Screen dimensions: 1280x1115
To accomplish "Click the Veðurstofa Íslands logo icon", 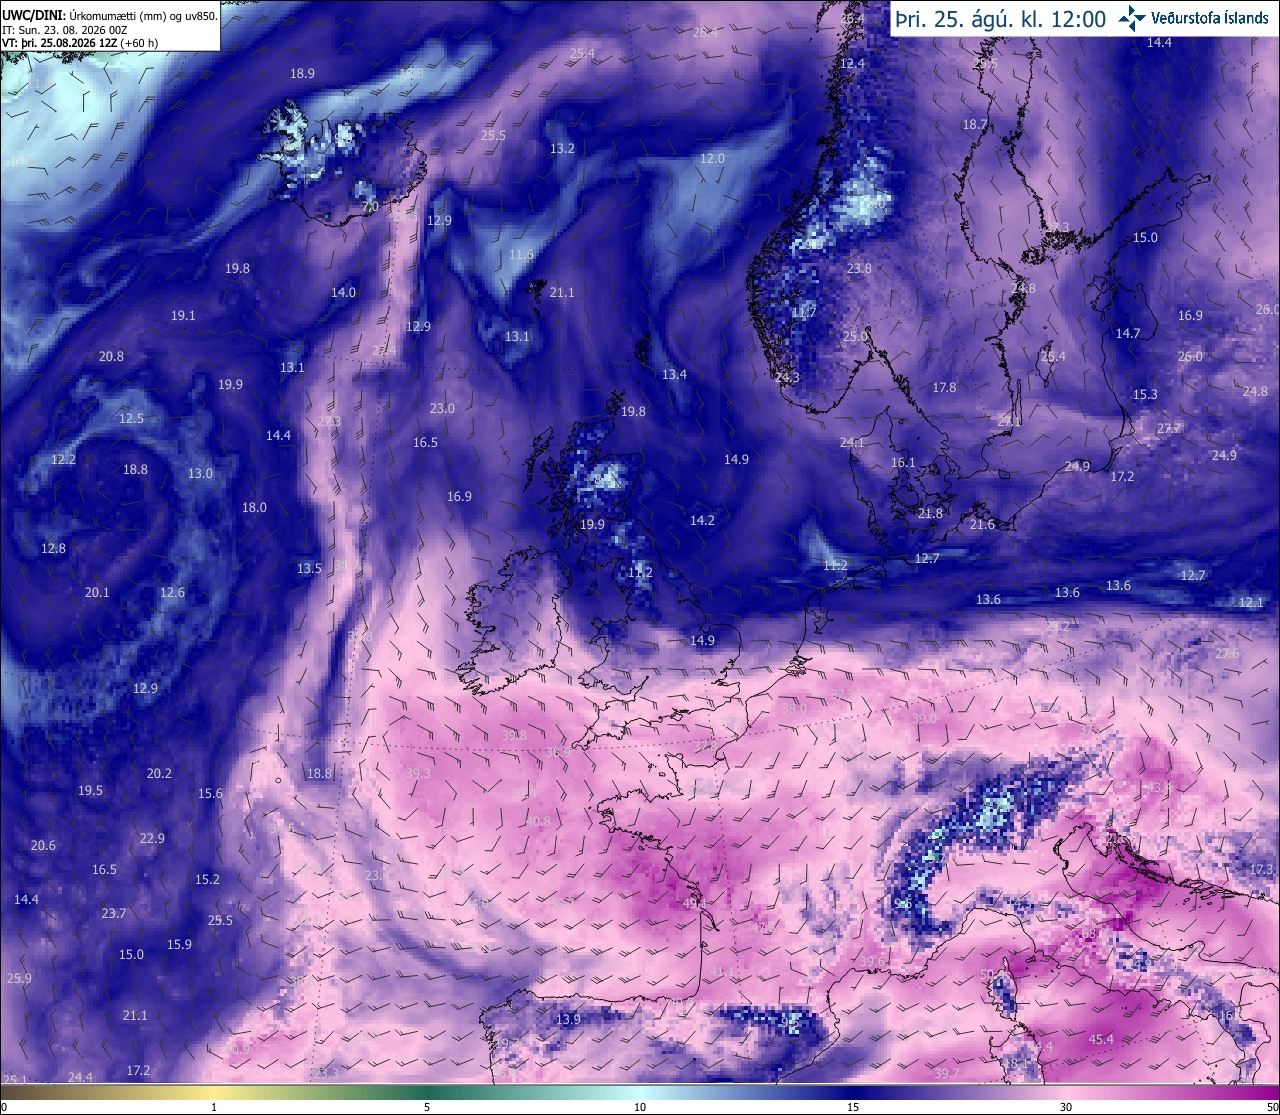I will tap(1132, 18).
